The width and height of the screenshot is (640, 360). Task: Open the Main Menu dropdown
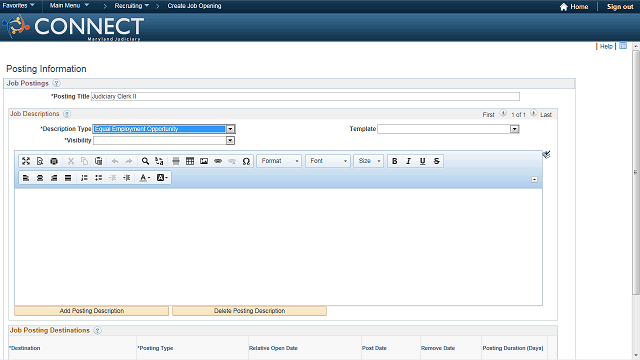click(x=69, y=5)
